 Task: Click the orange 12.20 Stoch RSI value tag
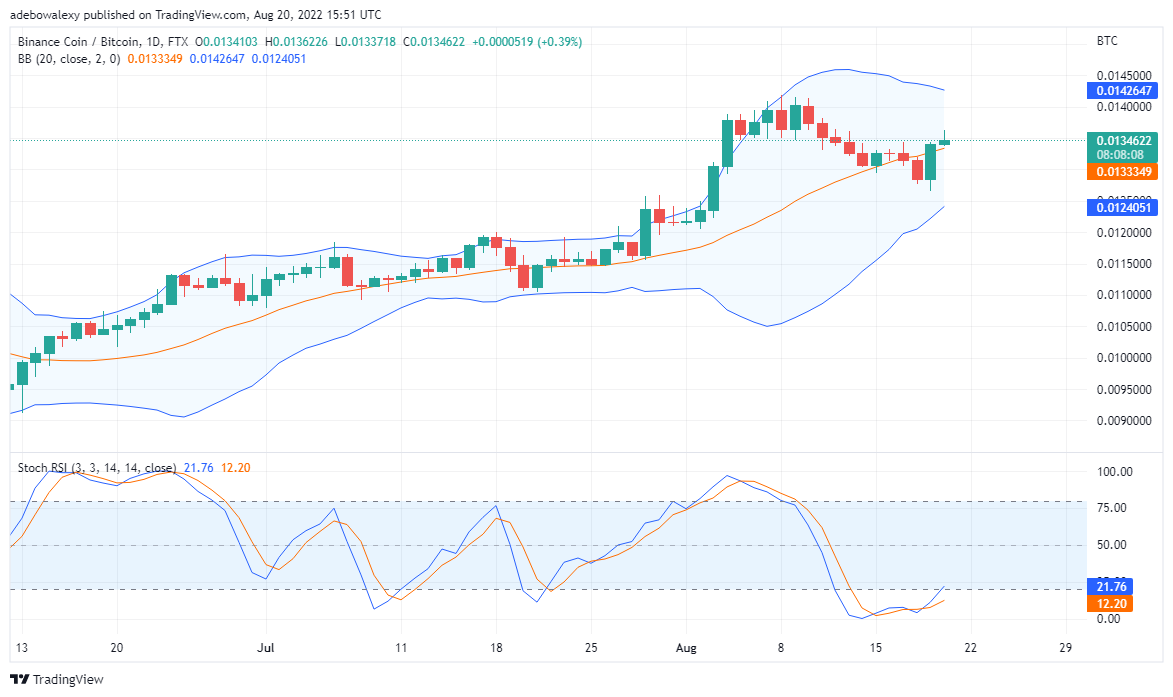1110,604
